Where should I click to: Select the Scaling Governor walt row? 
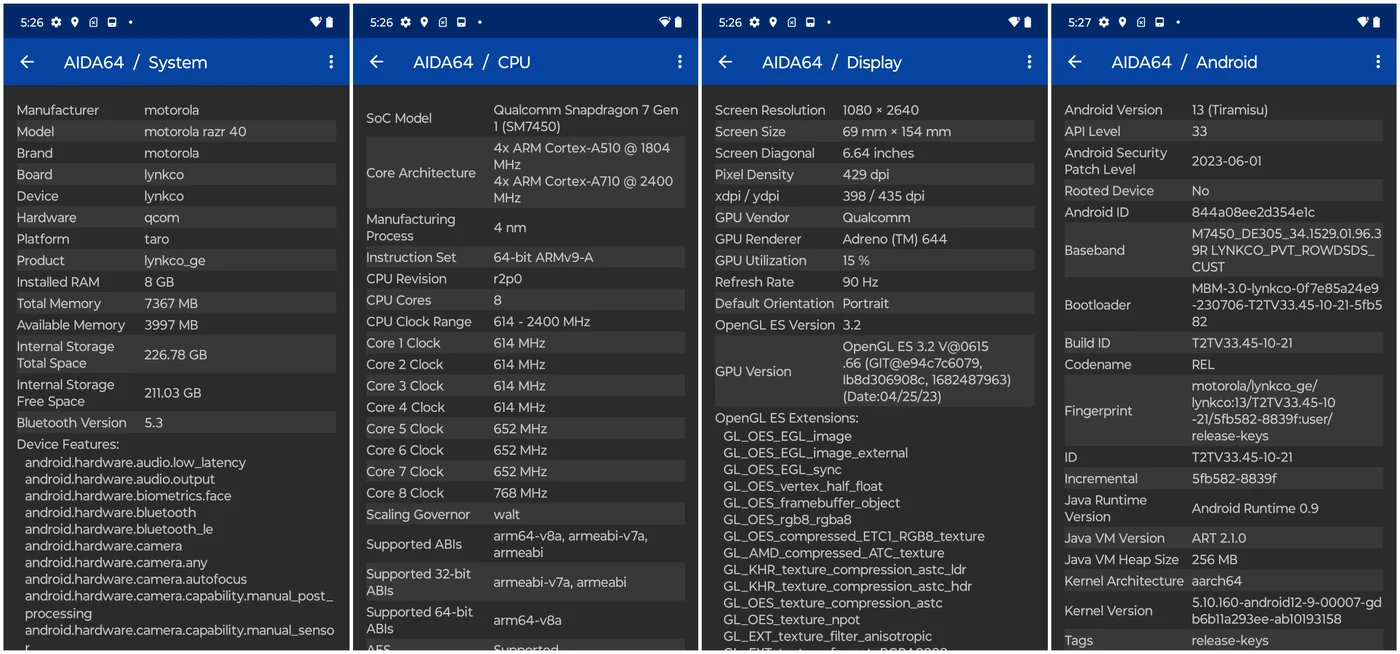[x=524, y=515]
